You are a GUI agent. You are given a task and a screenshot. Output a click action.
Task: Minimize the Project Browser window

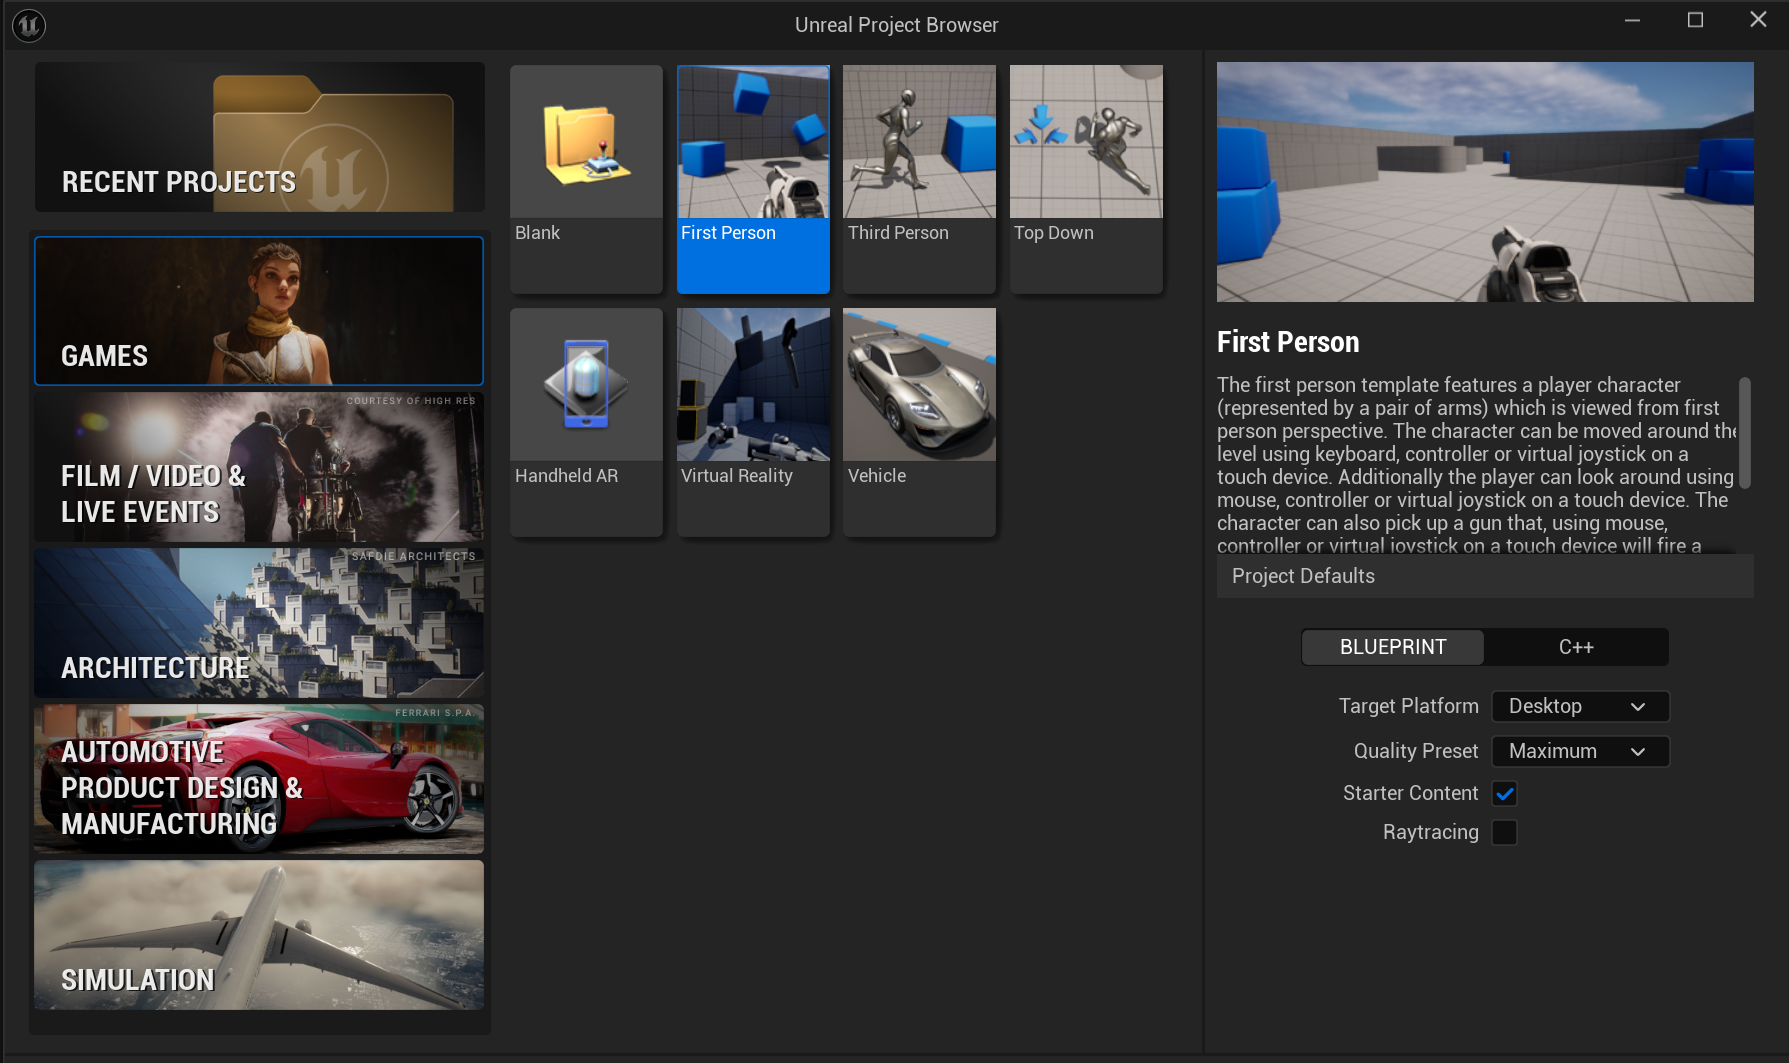(1632, 20)
